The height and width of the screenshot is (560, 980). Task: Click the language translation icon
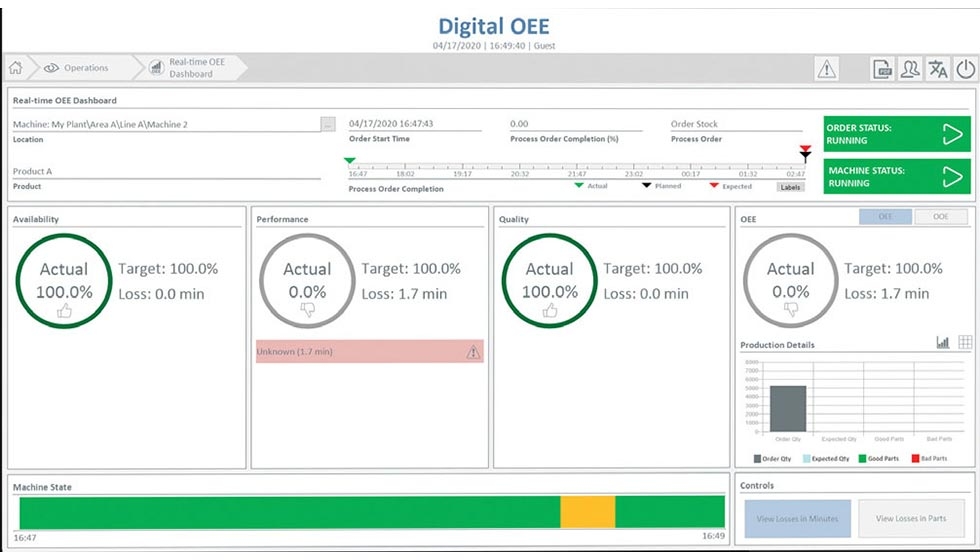tap(938, 68)
